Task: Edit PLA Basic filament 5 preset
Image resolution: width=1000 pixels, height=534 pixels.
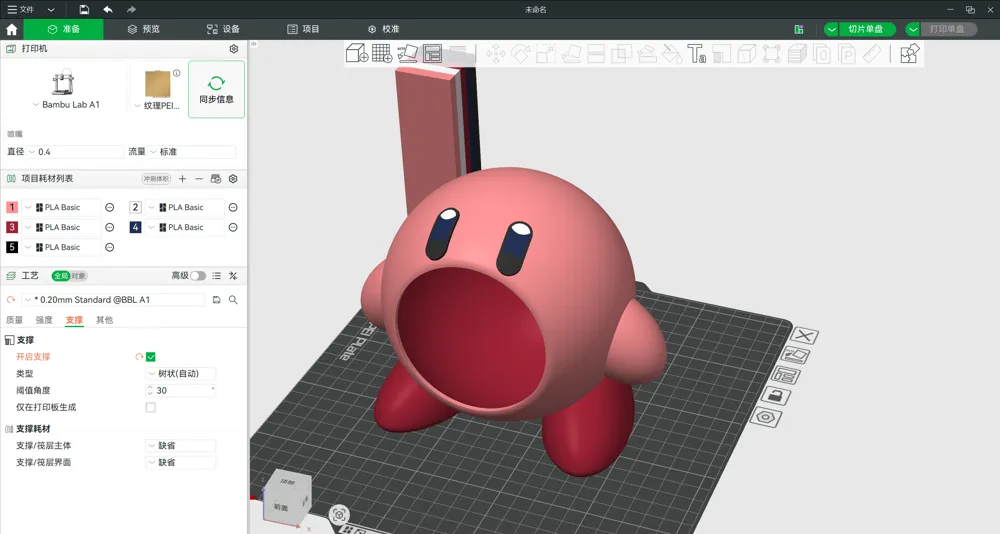Action: click(109, 248)
